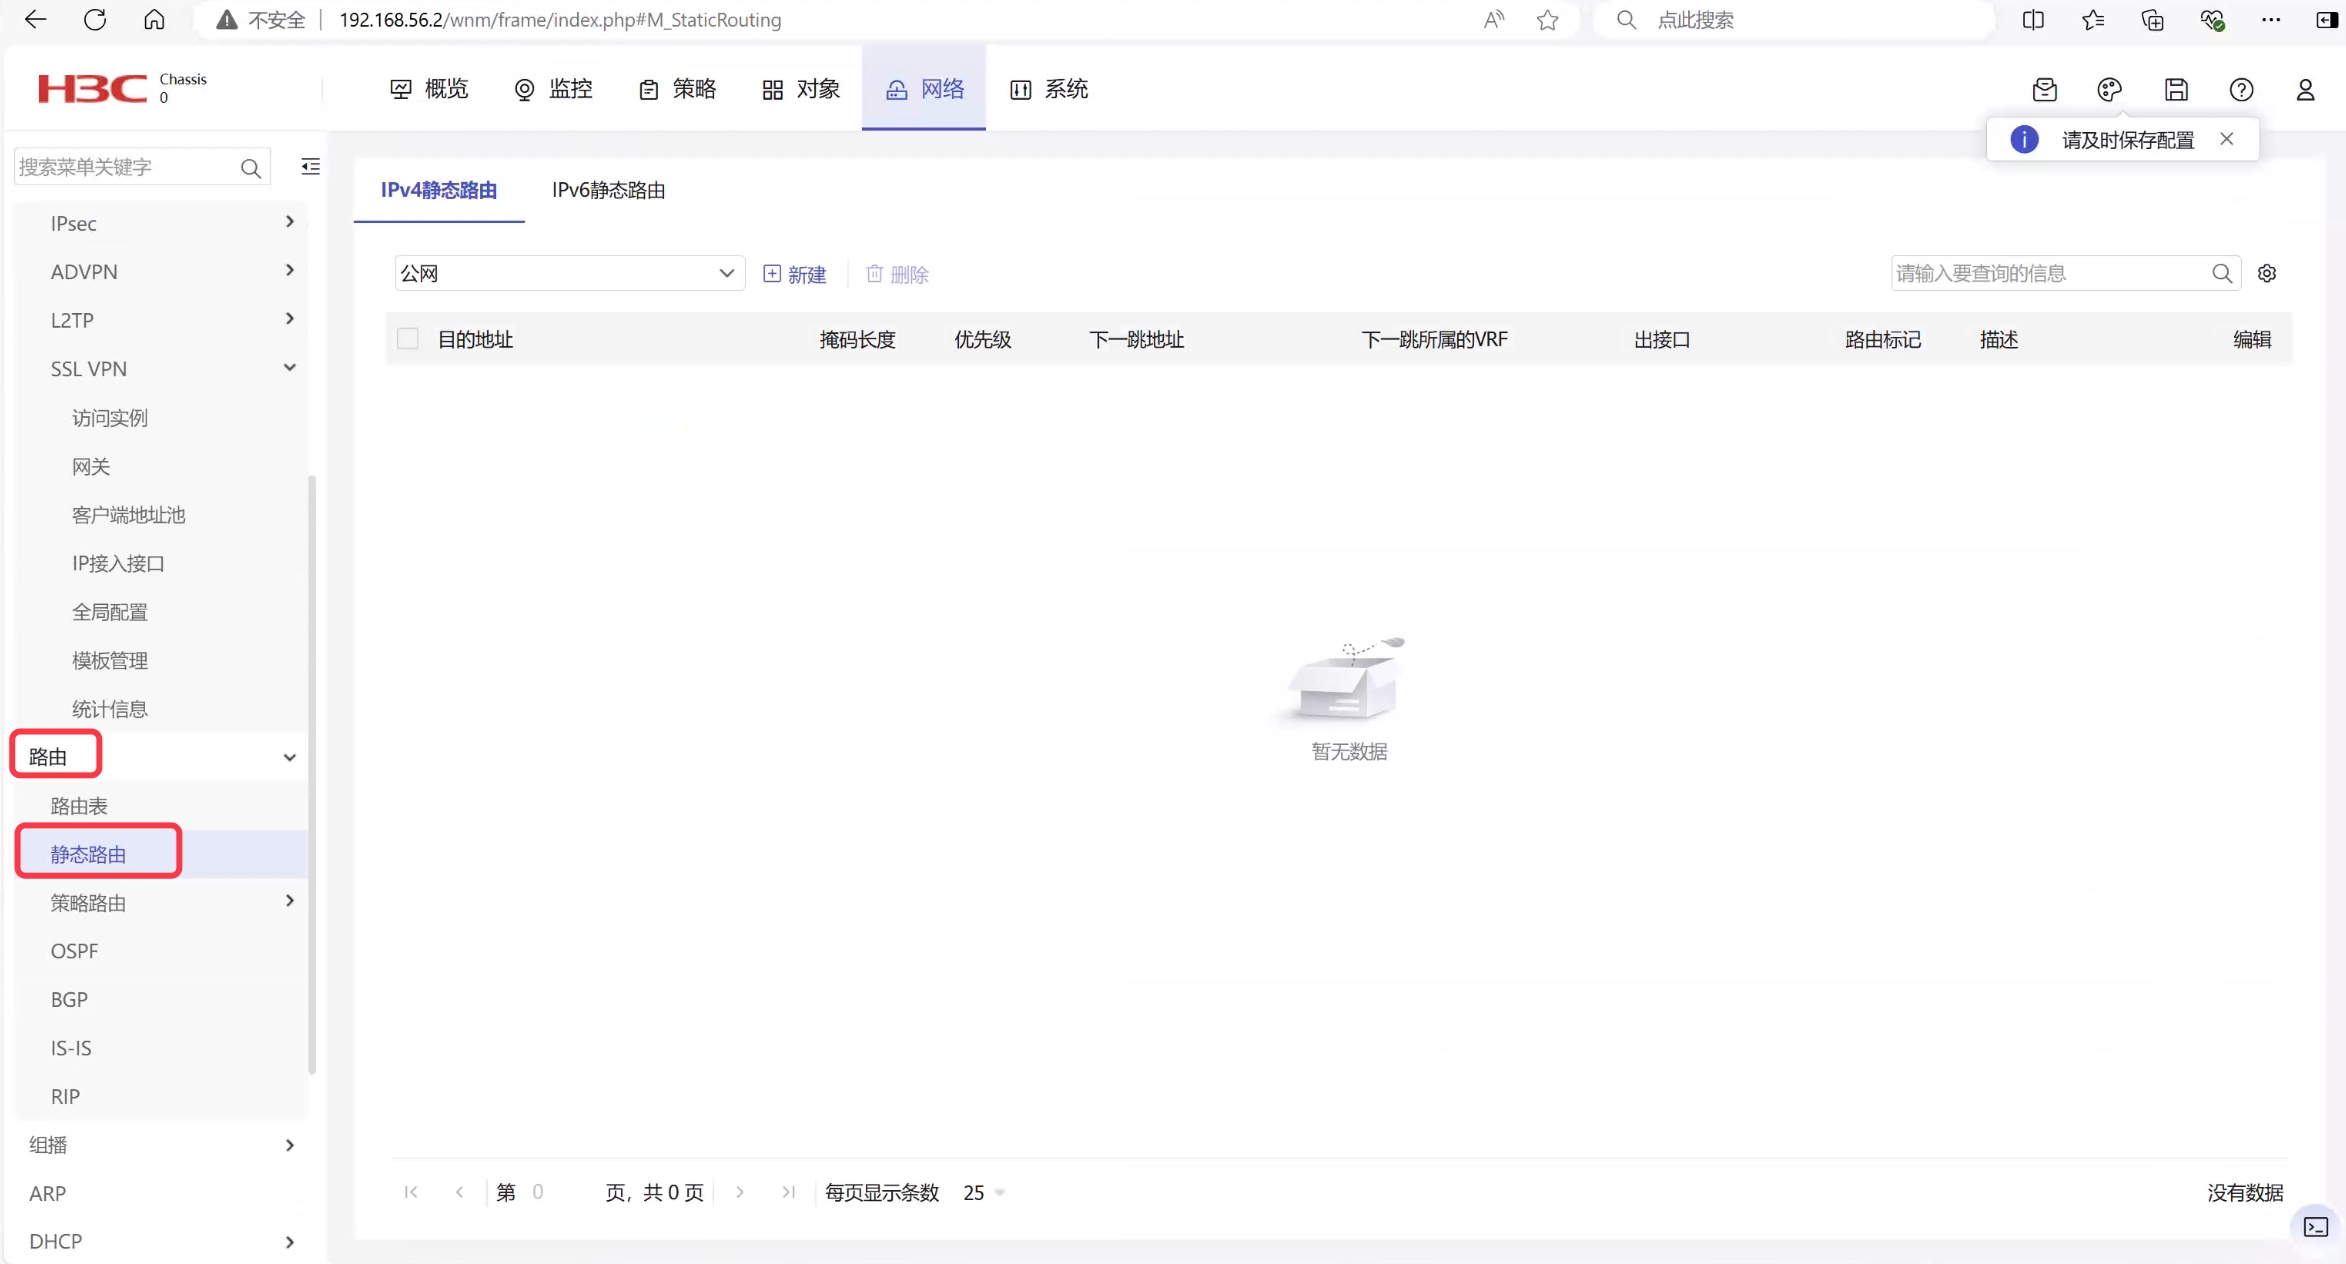The width and height of the screenshot is (2346, 1264).
Task: Open the messages mailbox icon in header
Action: (x=2045, y=90)
